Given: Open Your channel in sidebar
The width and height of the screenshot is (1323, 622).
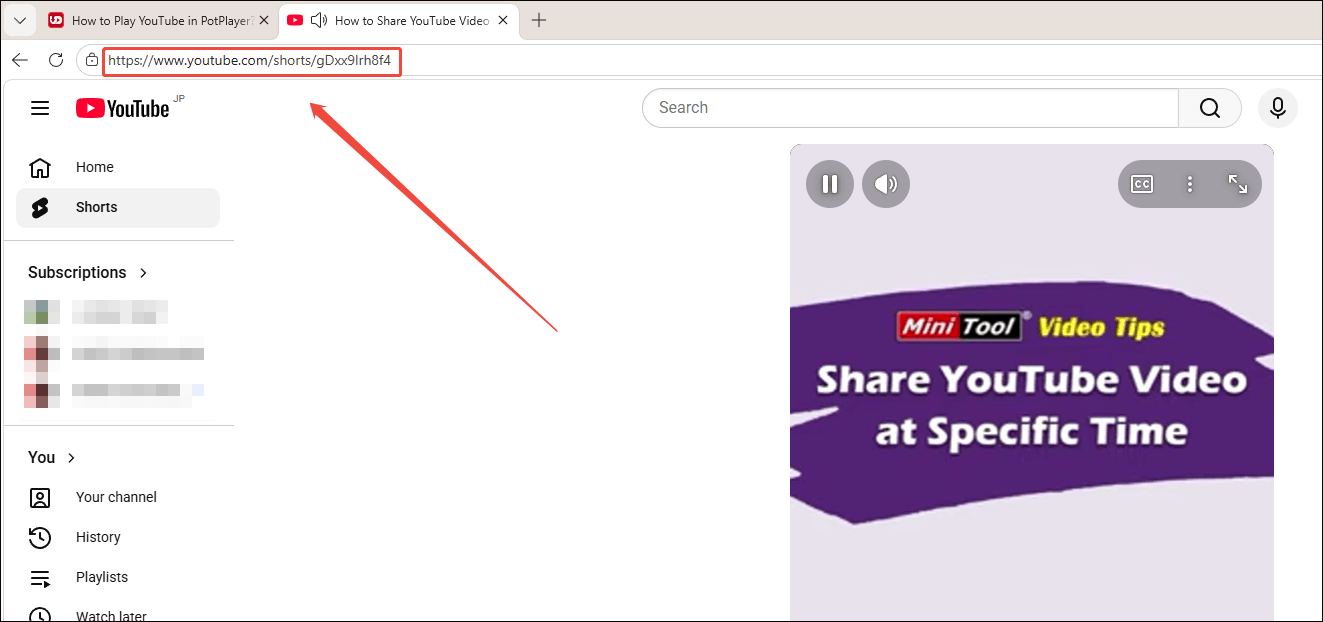Looking at the screenshot, I should [118, 497].
